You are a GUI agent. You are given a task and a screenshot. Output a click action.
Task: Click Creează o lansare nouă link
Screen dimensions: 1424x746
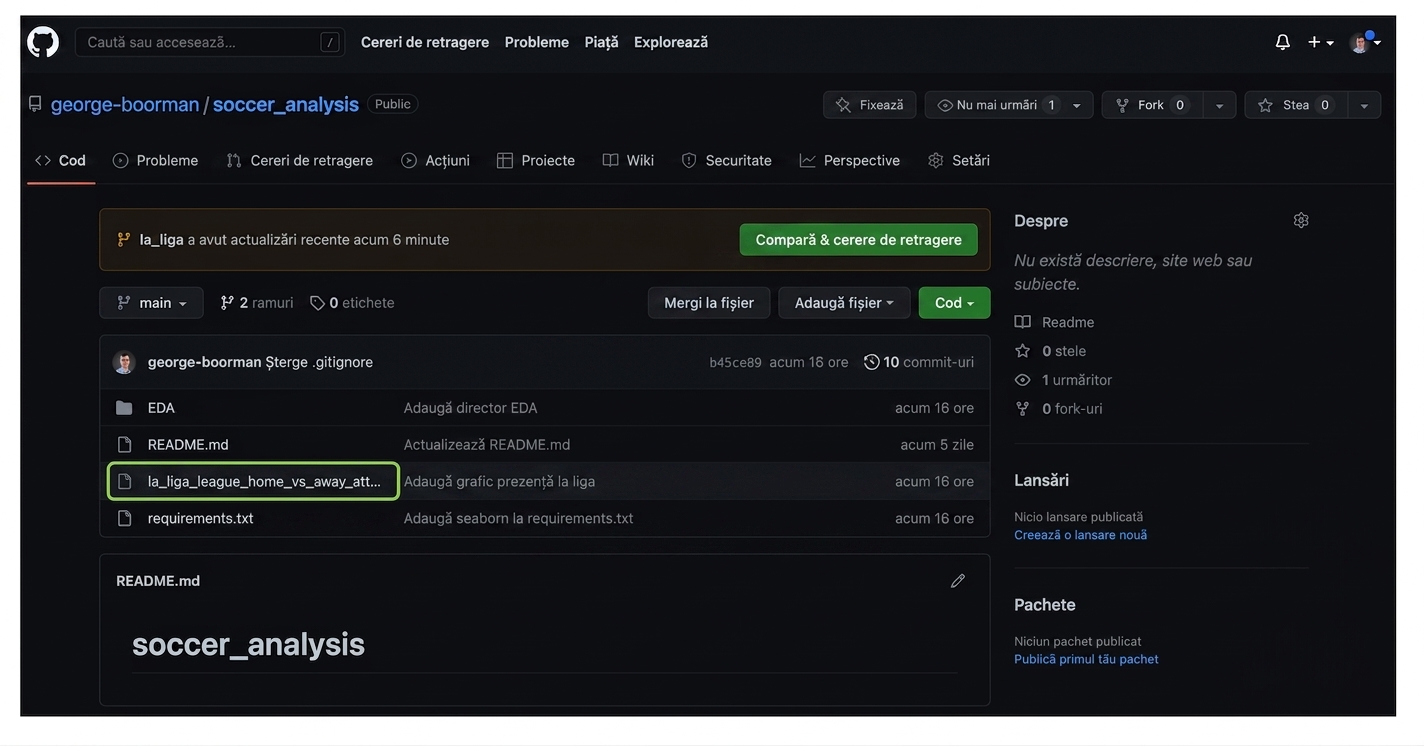(1080, 535)
